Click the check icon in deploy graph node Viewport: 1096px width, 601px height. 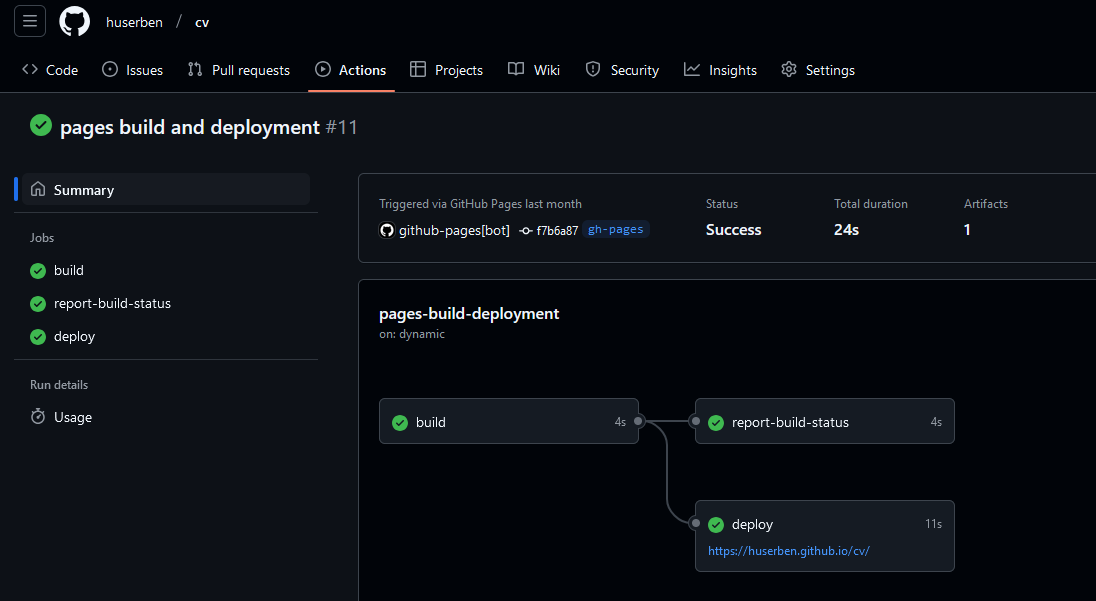tap(716, 524)
